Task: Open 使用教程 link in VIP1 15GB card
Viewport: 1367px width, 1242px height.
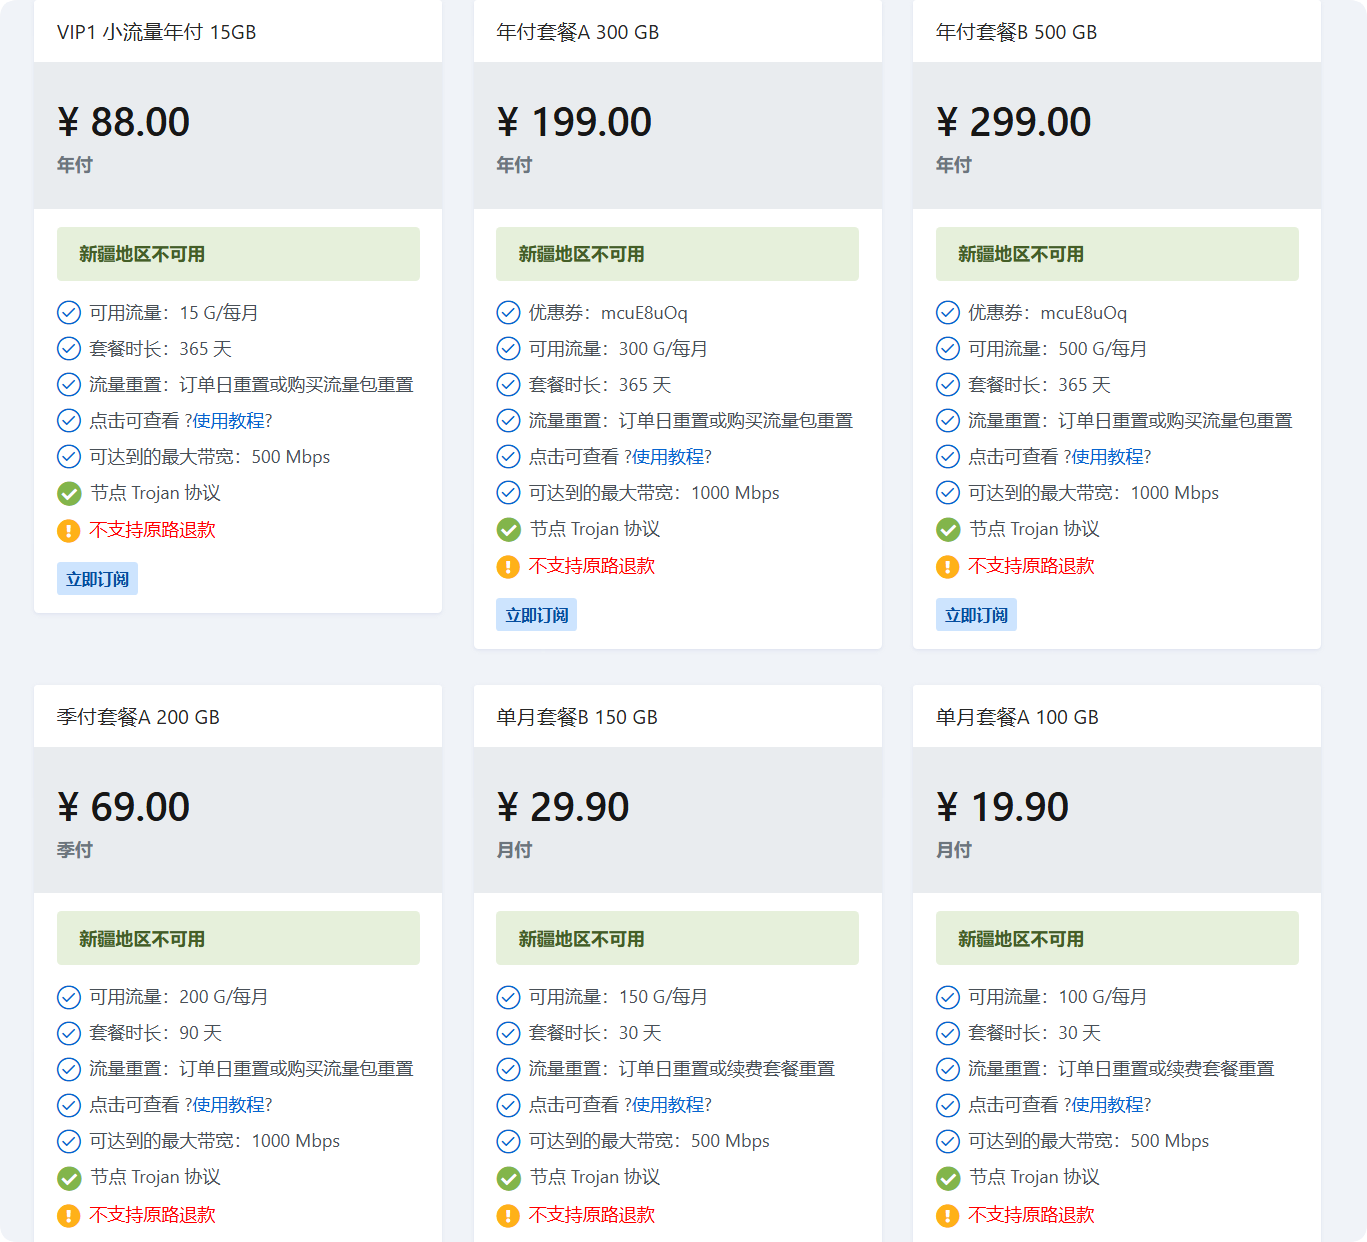Action: [229, 421]
